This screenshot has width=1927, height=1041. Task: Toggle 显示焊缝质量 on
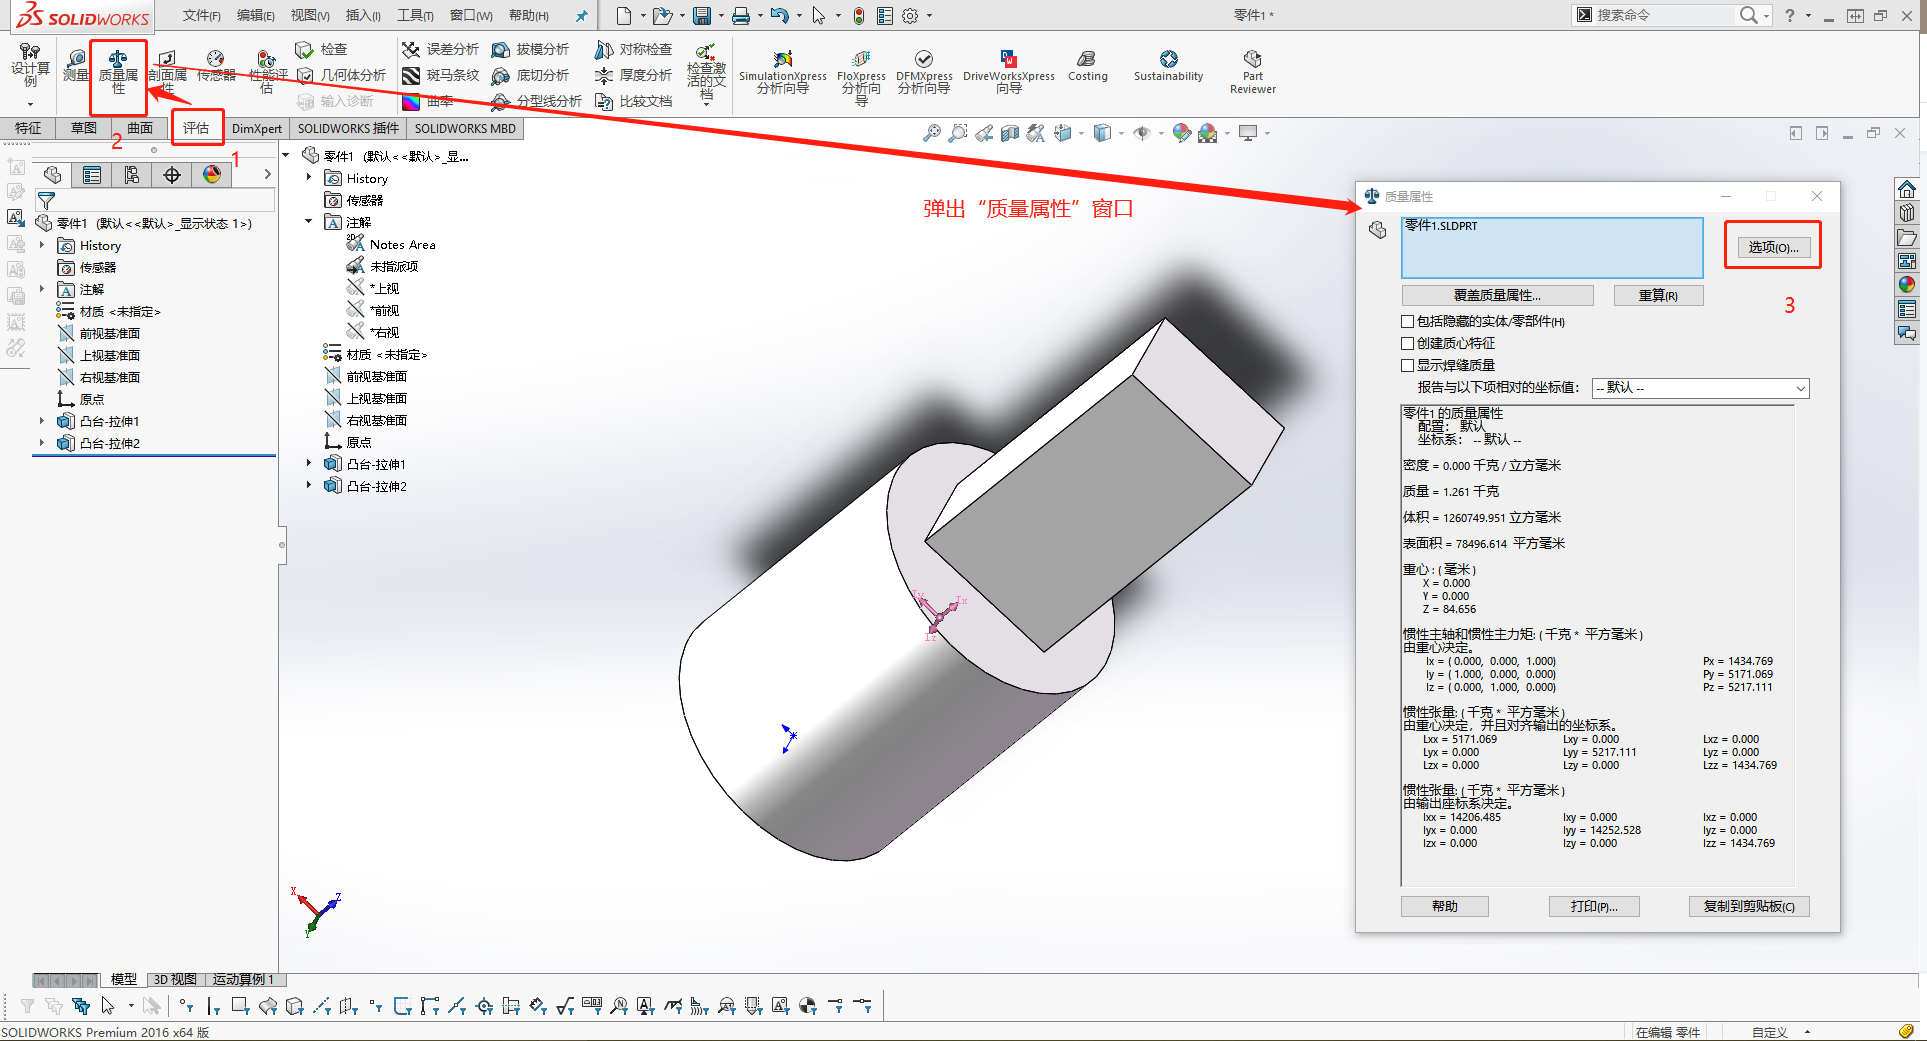[x=1407, y=364]
